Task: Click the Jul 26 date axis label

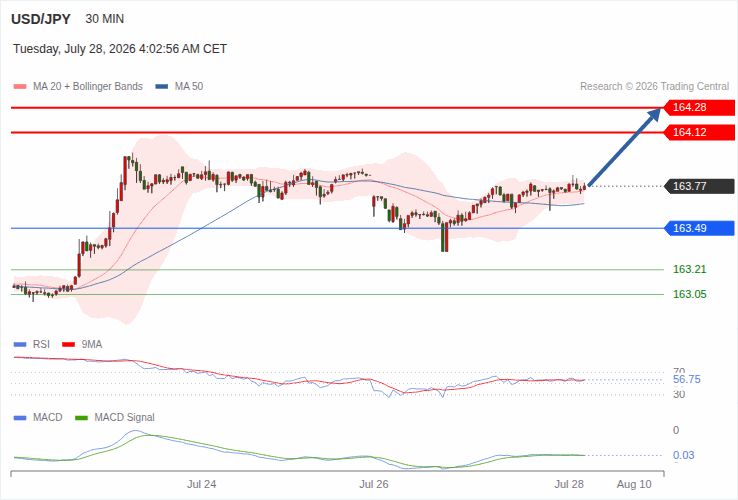Action: [374, 484]
